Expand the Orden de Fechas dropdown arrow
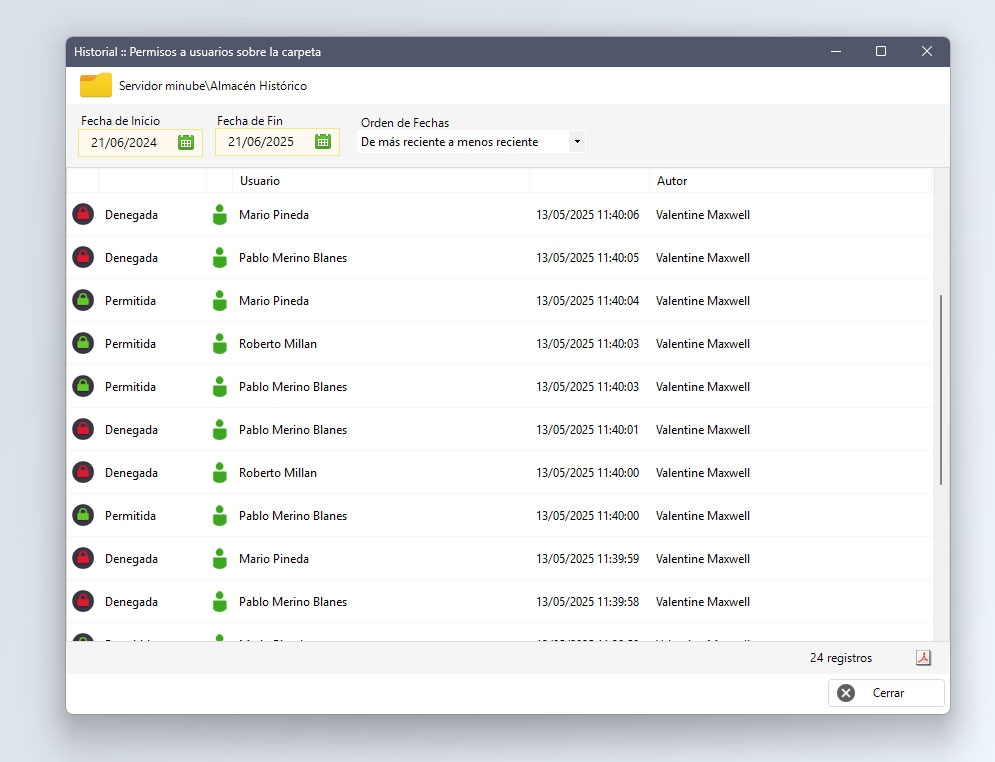The height and width of the screenshot is (762, 995). click(577, 141)
